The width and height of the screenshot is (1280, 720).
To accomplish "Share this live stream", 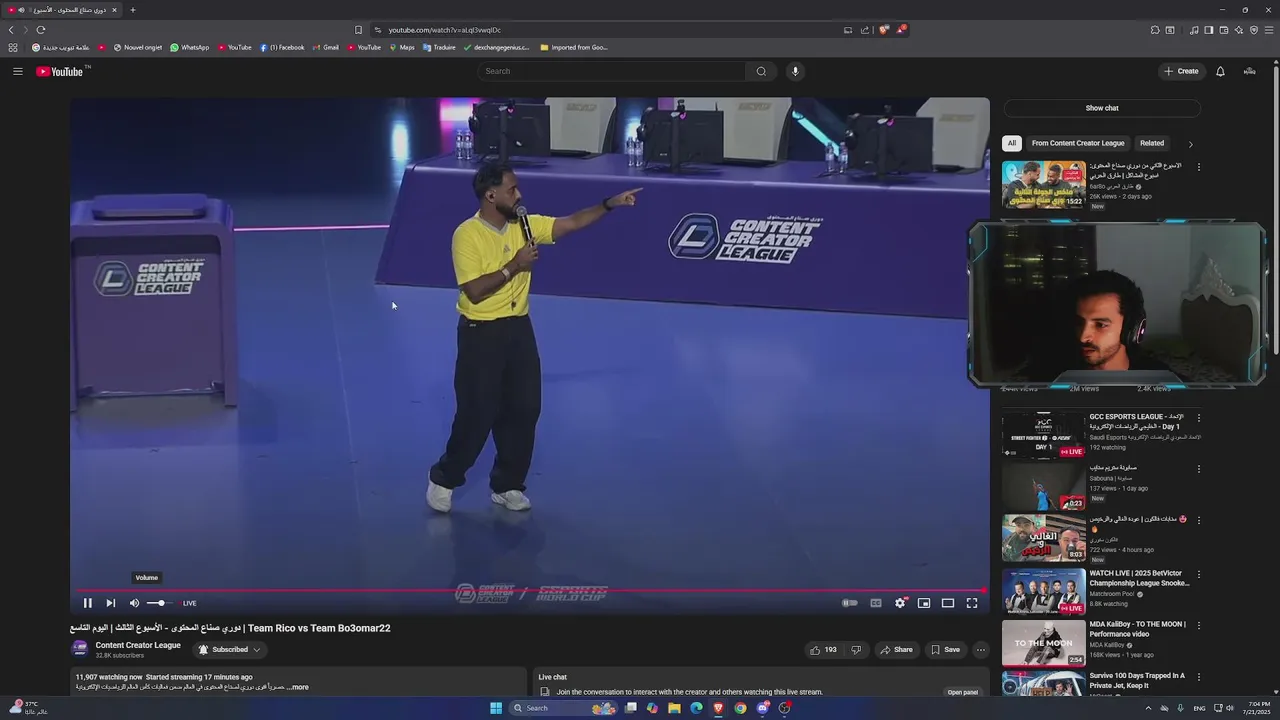I will [896, 650].
